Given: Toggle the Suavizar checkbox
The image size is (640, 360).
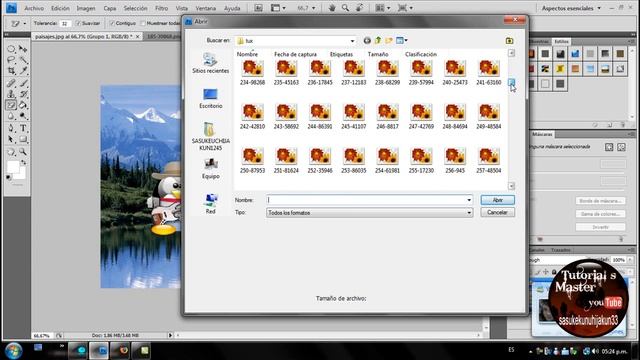Looking at the screenshot, I should [78, 23].
